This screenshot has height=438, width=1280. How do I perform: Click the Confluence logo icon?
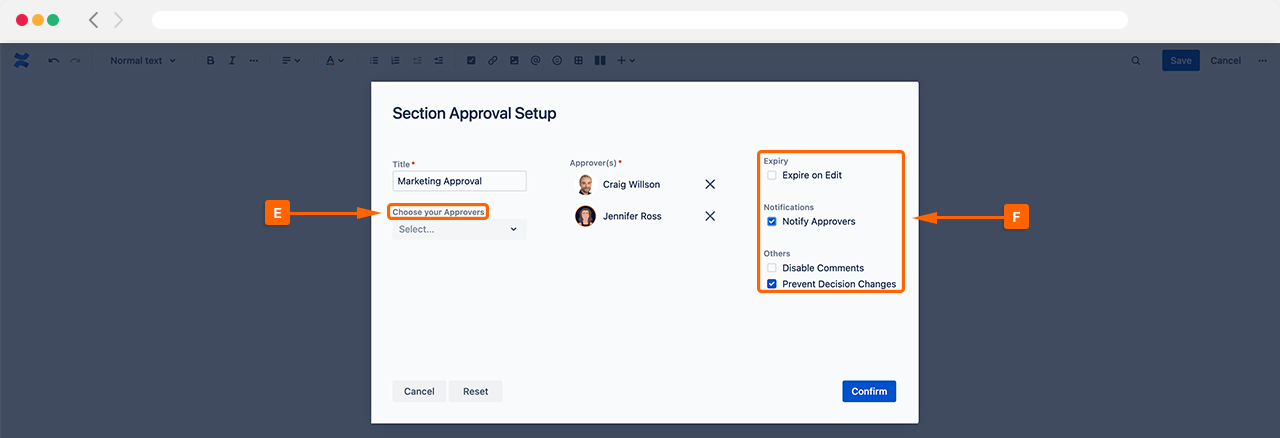click(21, 60)
